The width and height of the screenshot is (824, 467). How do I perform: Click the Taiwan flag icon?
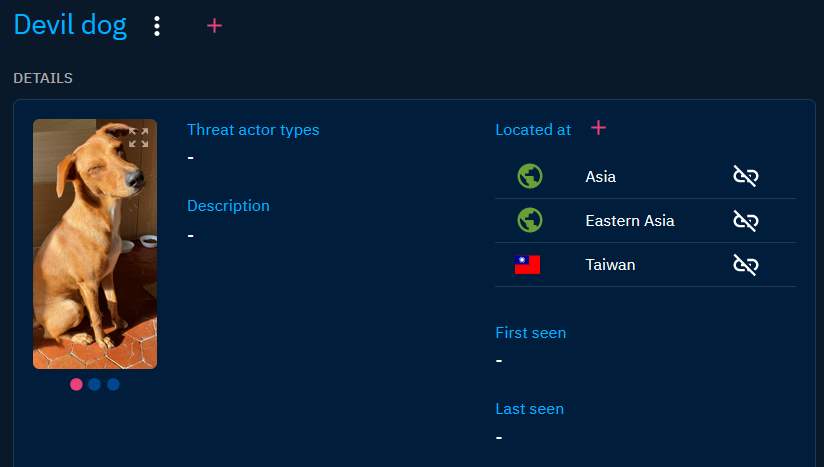pyautogui.click(x=527, y=265)
